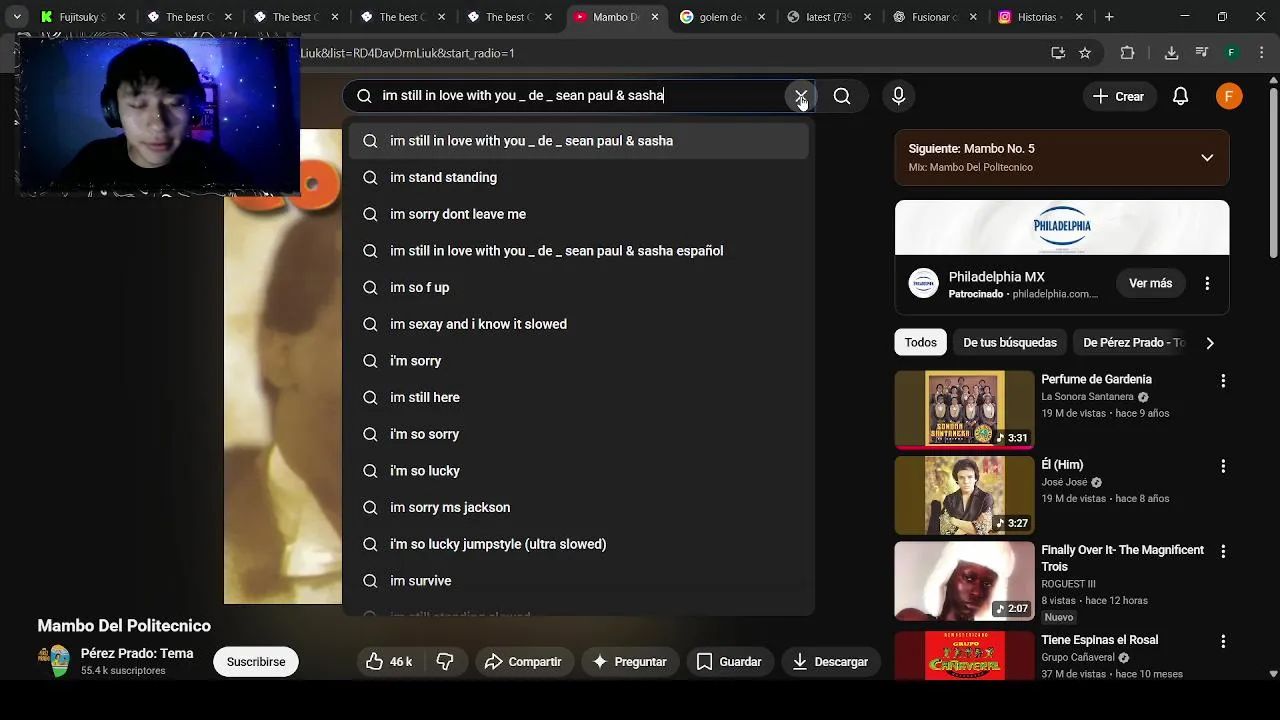
Task: Open Pérez Prado: Tema channel avatar
Action: click(x=54, y=661)
